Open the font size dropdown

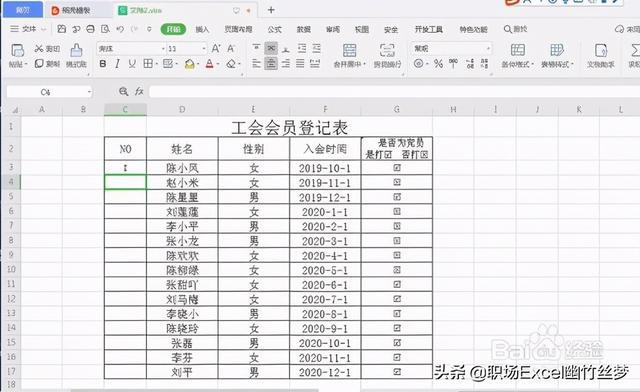coord(204,49)
